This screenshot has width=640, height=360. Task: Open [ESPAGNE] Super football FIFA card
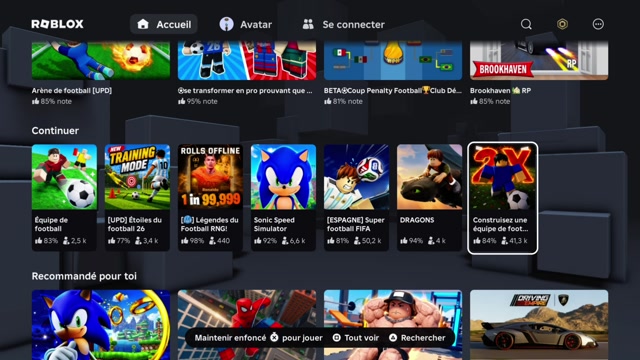point(357,197)
